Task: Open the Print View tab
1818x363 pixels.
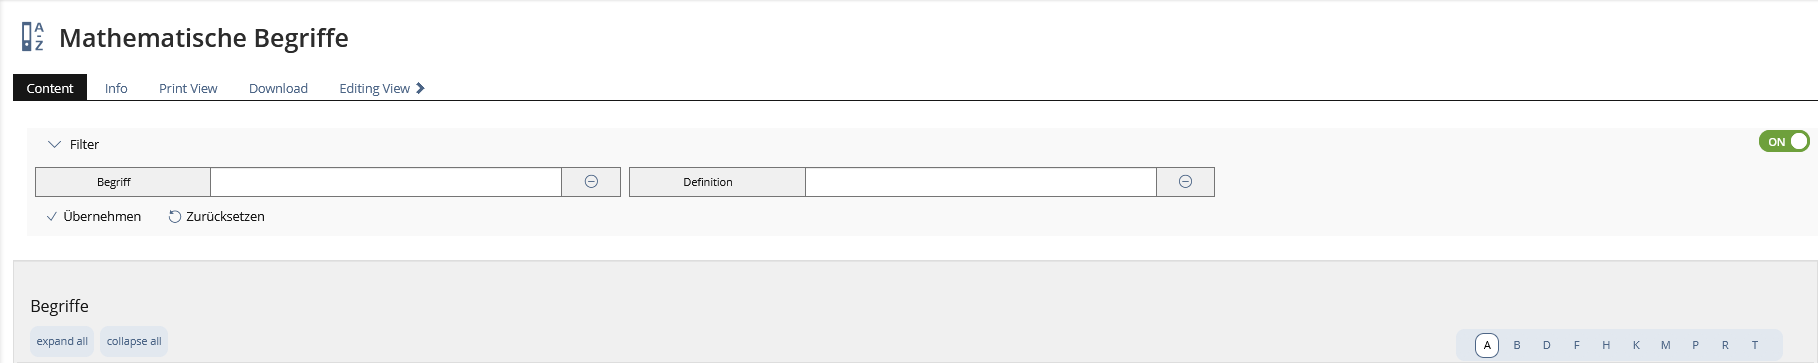Action: click(188, 88)
